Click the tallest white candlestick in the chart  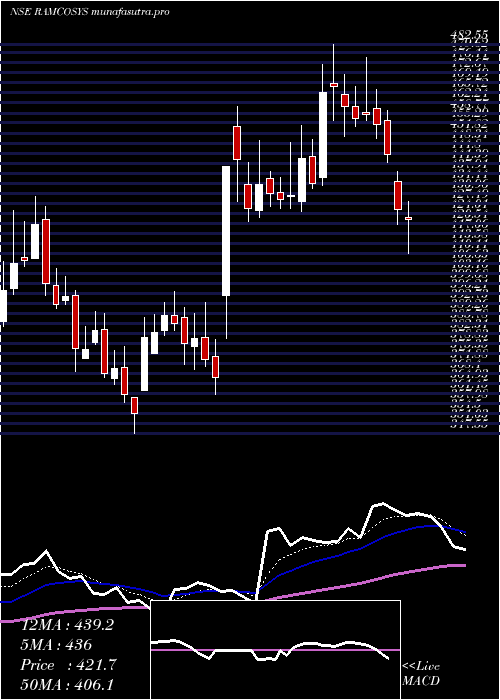pyautogui.click(x=226, y=231)
